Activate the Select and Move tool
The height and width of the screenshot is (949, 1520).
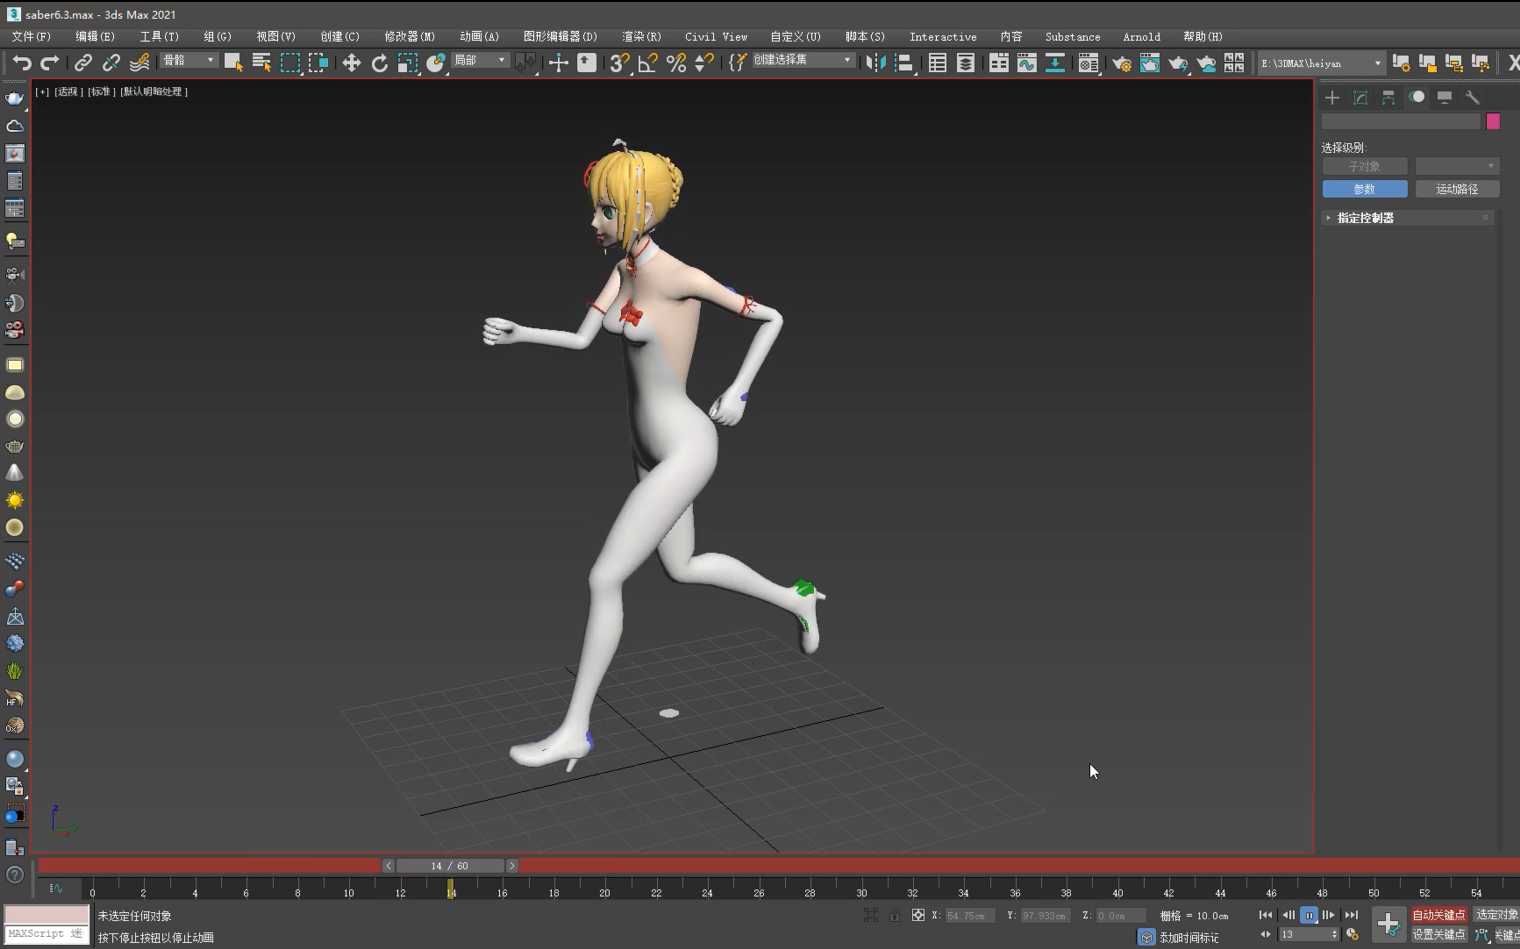coord(351,63)
